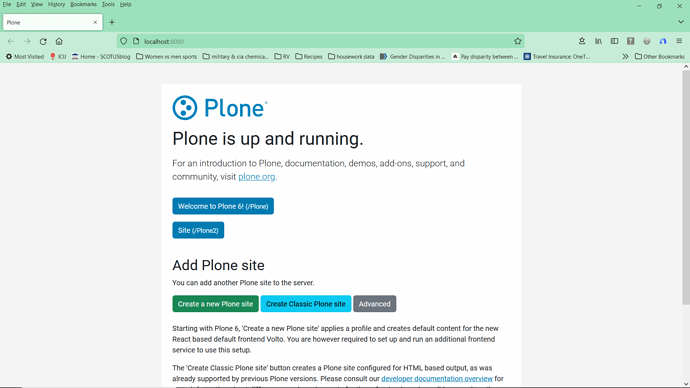This screenshot has height=388, width=690.
Task: Select the Plone browser tab
Action: 52,22
